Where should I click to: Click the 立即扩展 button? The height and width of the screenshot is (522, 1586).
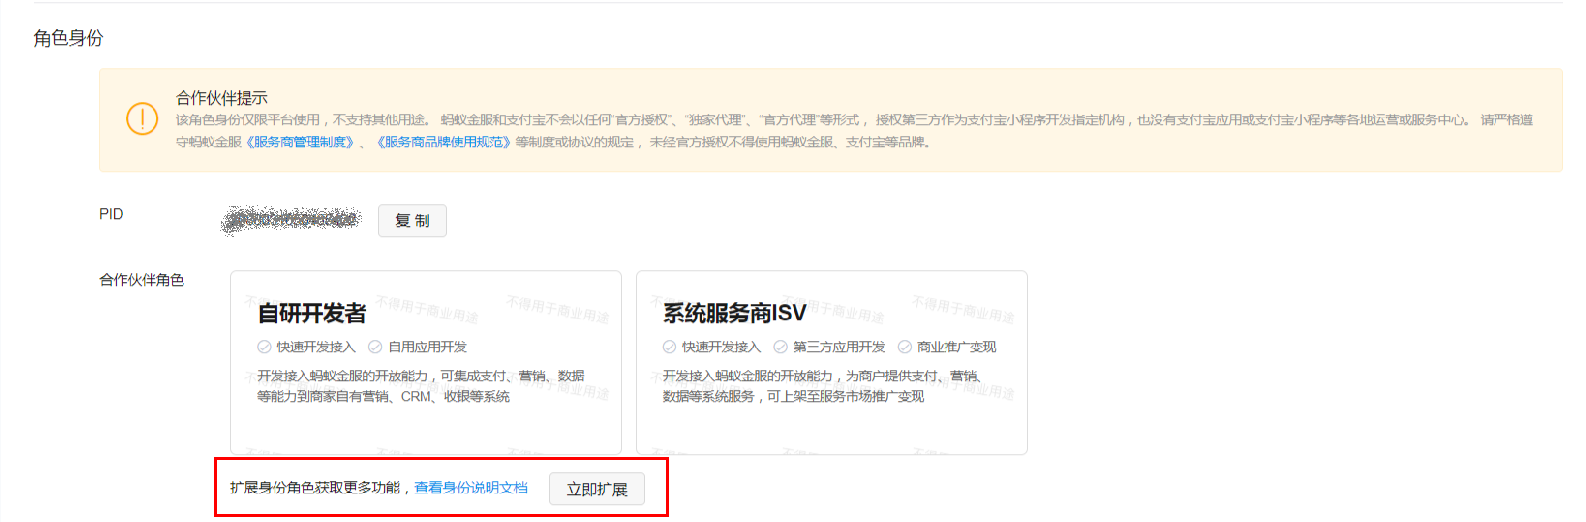click(x=597, y=489)
